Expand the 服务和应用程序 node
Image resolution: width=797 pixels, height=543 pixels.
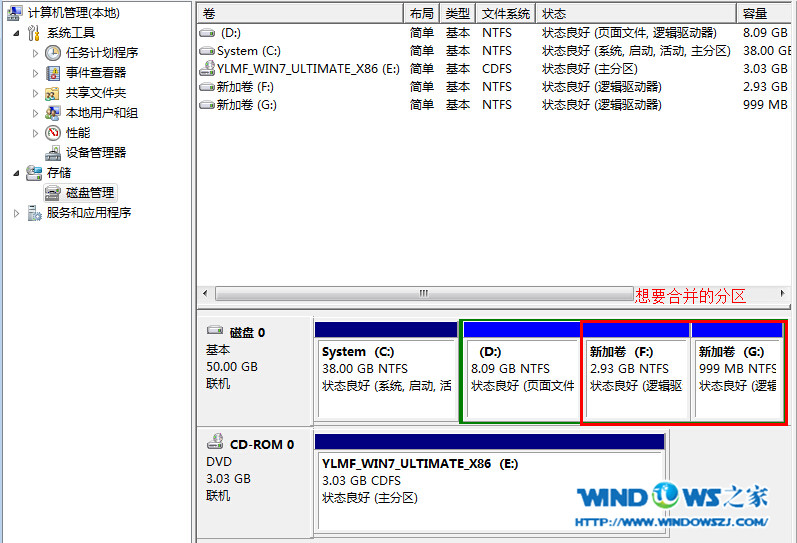[17, 213]
